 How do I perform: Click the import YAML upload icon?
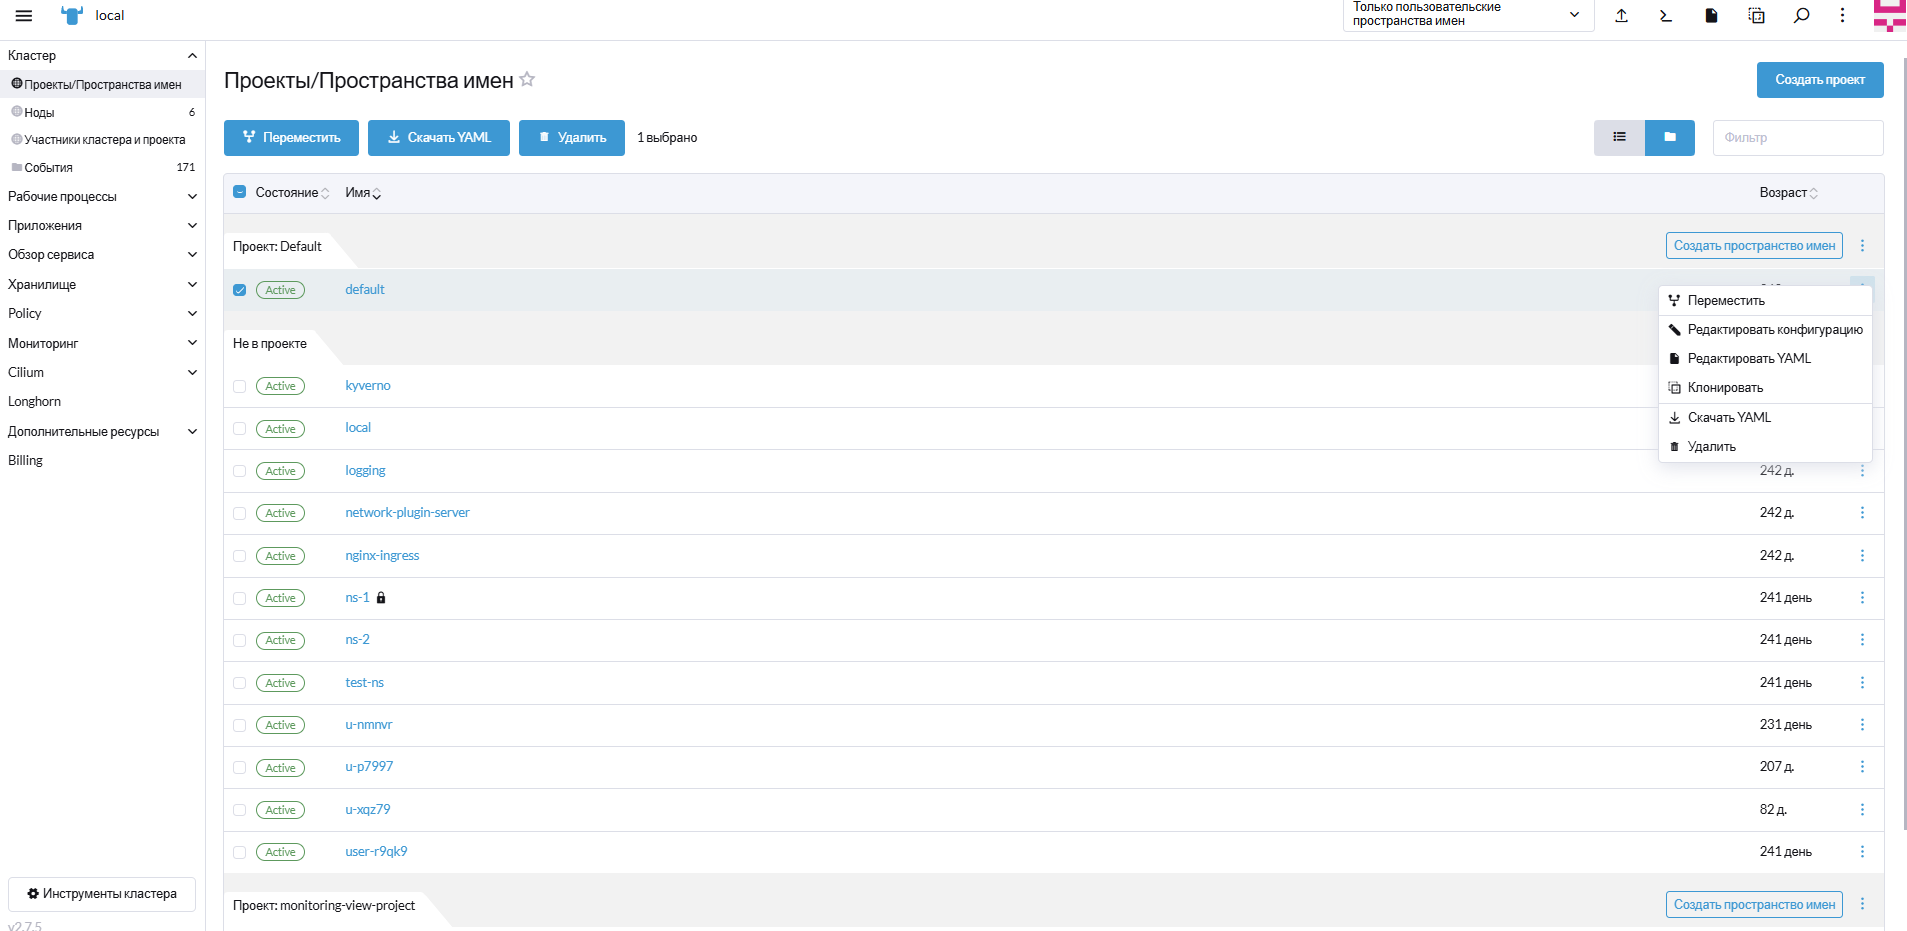click(1621, 16)
